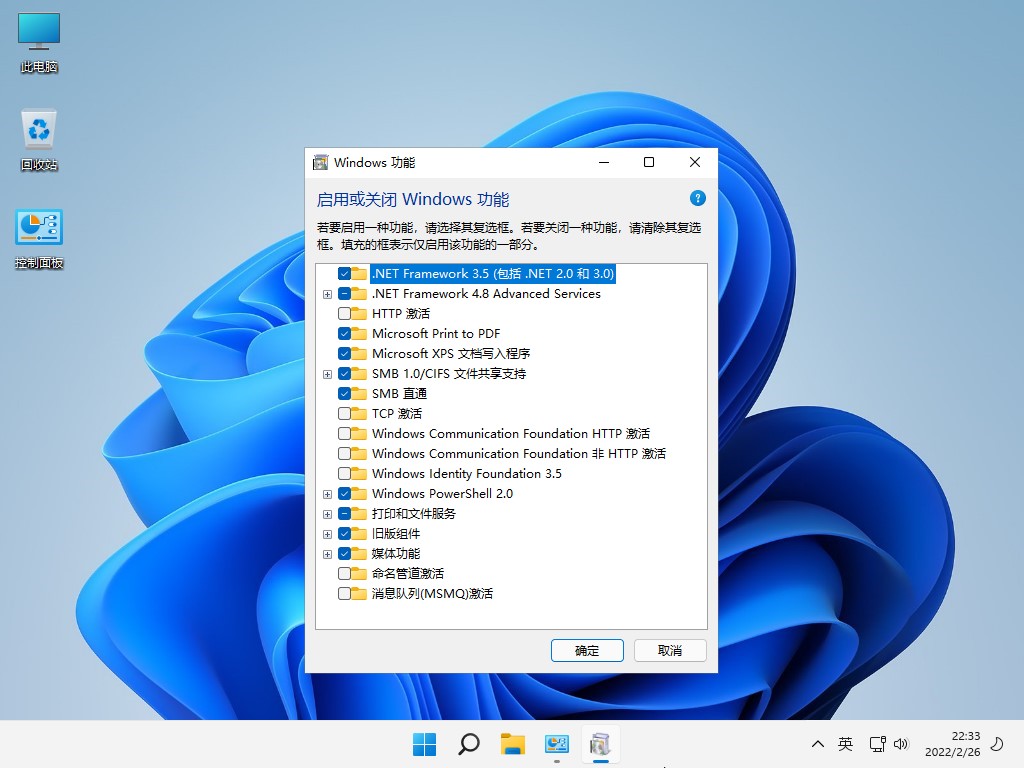Enable the TCP 激活 checkbox

[345, 414]
